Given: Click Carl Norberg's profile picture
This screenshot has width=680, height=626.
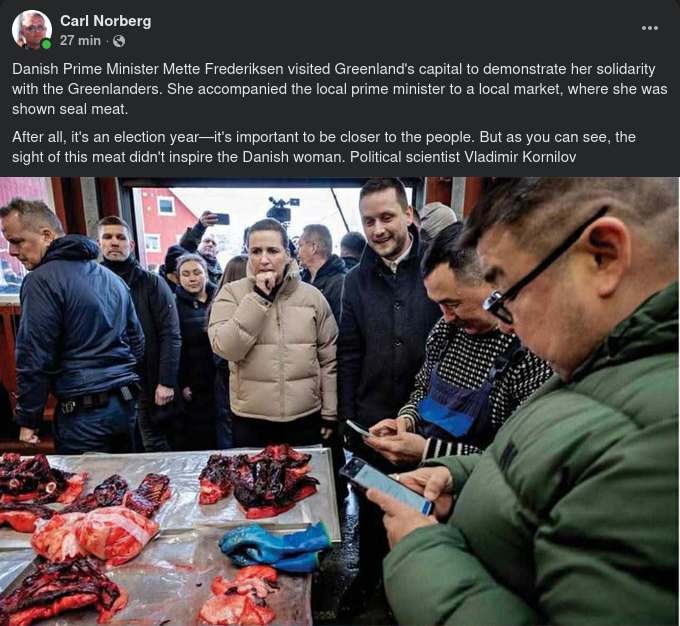Looking at the screenshot, I should [x=31, y=29].
